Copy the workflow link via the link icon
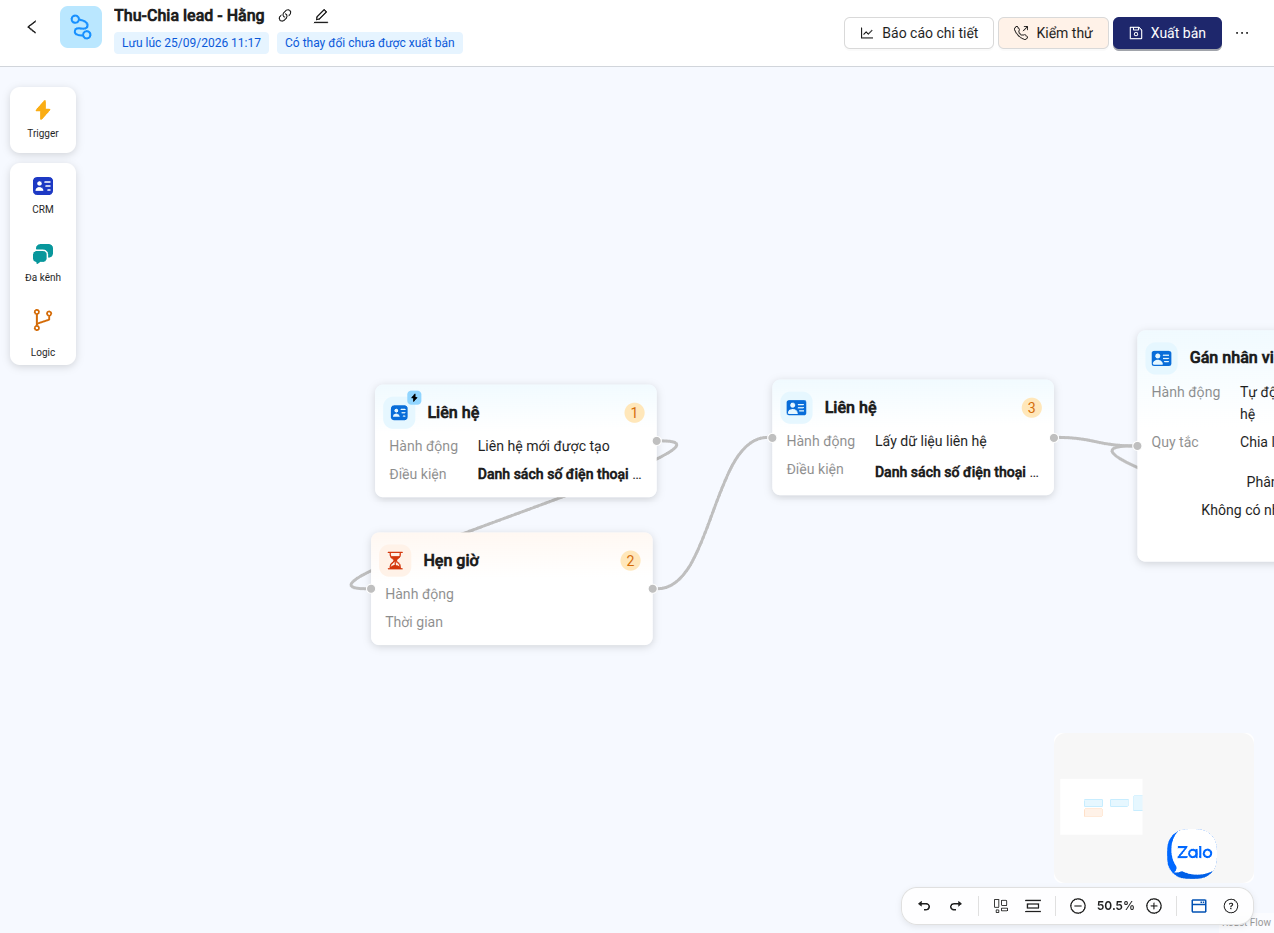Screen dimensions: 1274x933 point(285,16)
